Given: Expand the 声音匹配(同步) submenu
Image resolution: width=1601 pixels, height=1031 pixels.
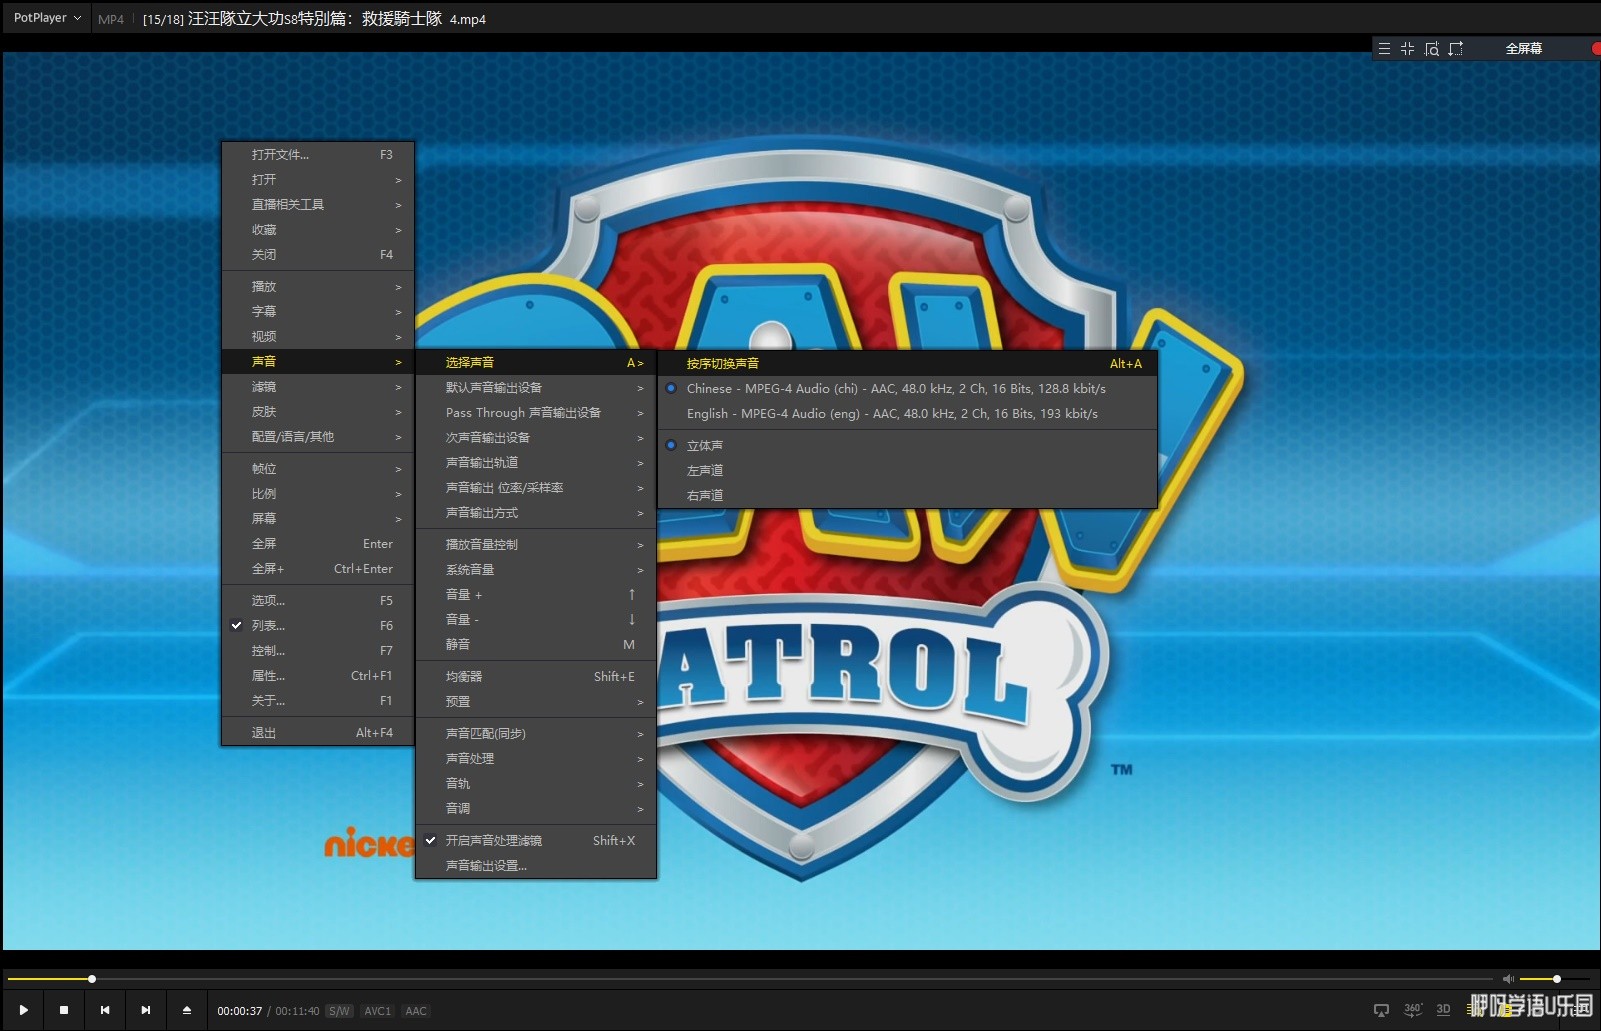Looking at the screenshot, I should [x=536, y=733].
